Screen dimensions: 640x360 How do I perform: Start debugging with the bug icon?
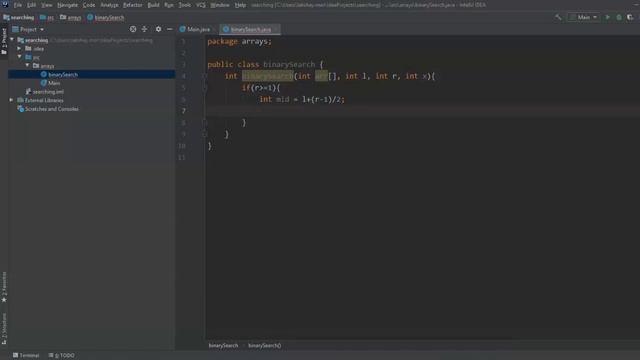coord(619,17)
